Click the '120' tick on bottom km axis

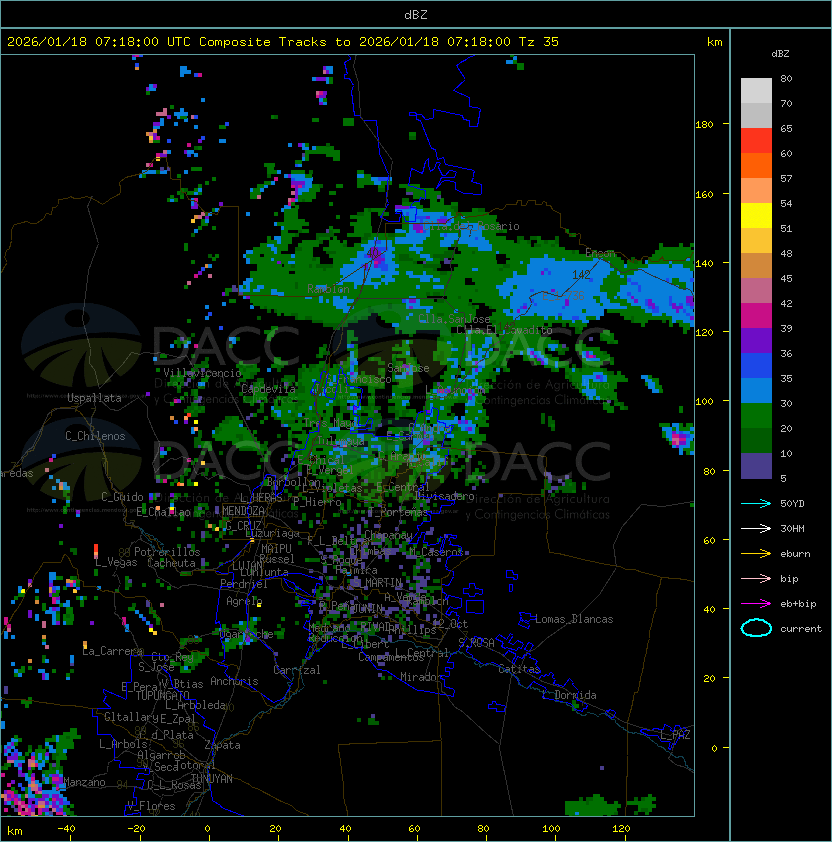pyautogui.click(x=621, y=829)
